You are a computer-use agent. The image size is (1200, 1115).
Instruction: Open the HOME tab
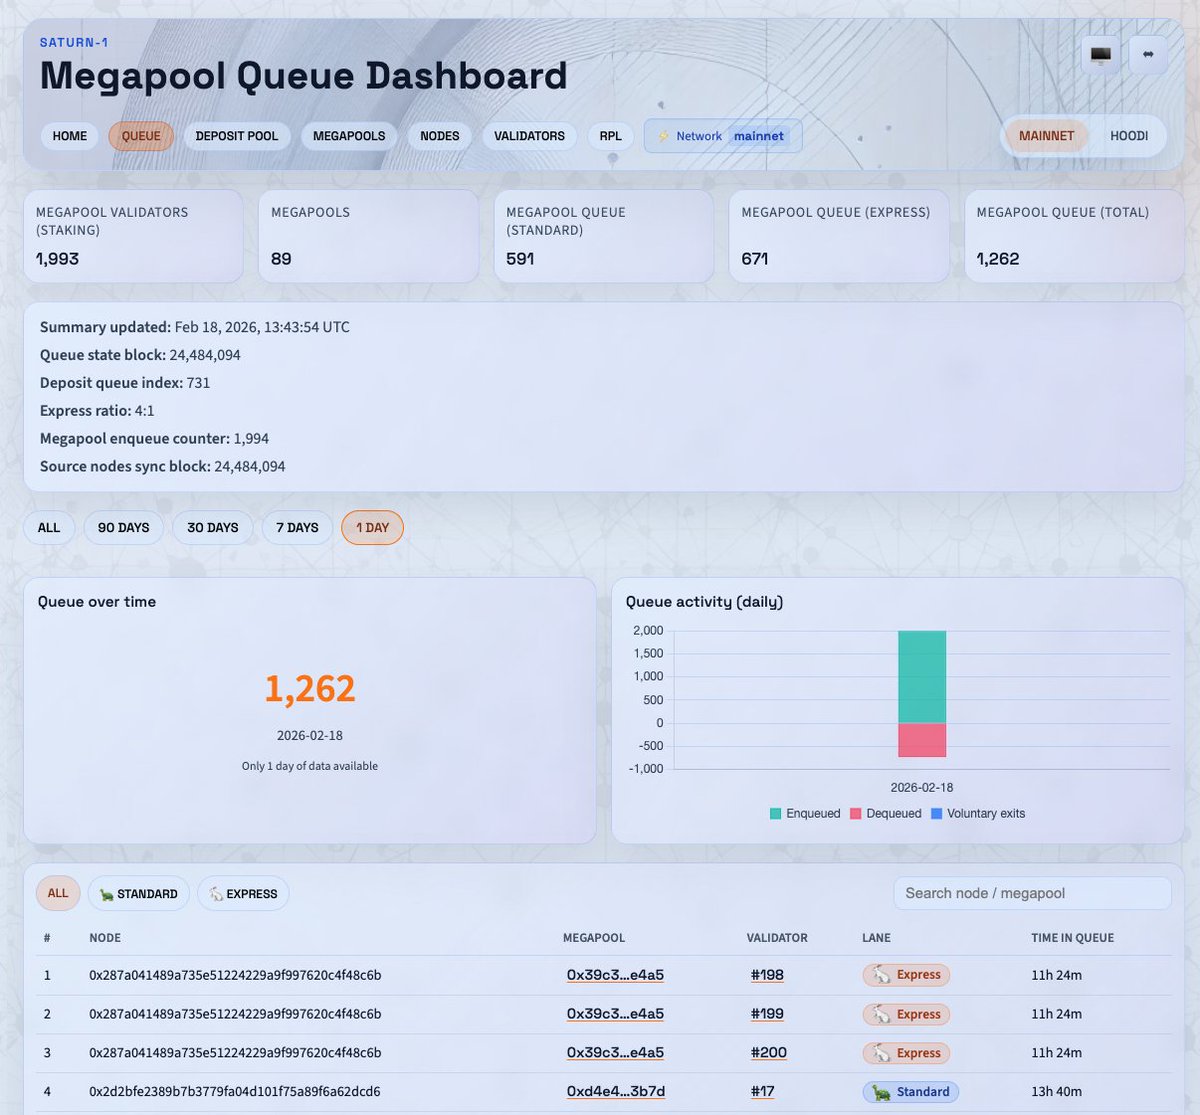(70, 136)
